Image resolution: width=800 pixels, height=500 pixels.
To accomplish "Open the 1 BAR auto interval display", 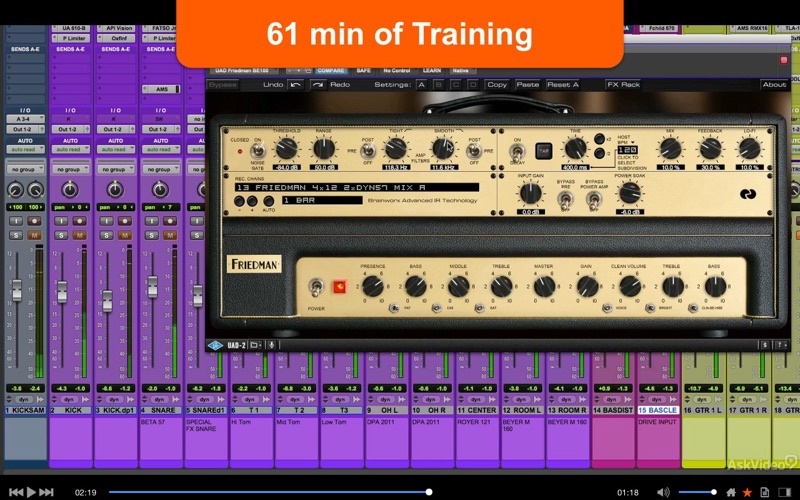I will coord(322,201).
